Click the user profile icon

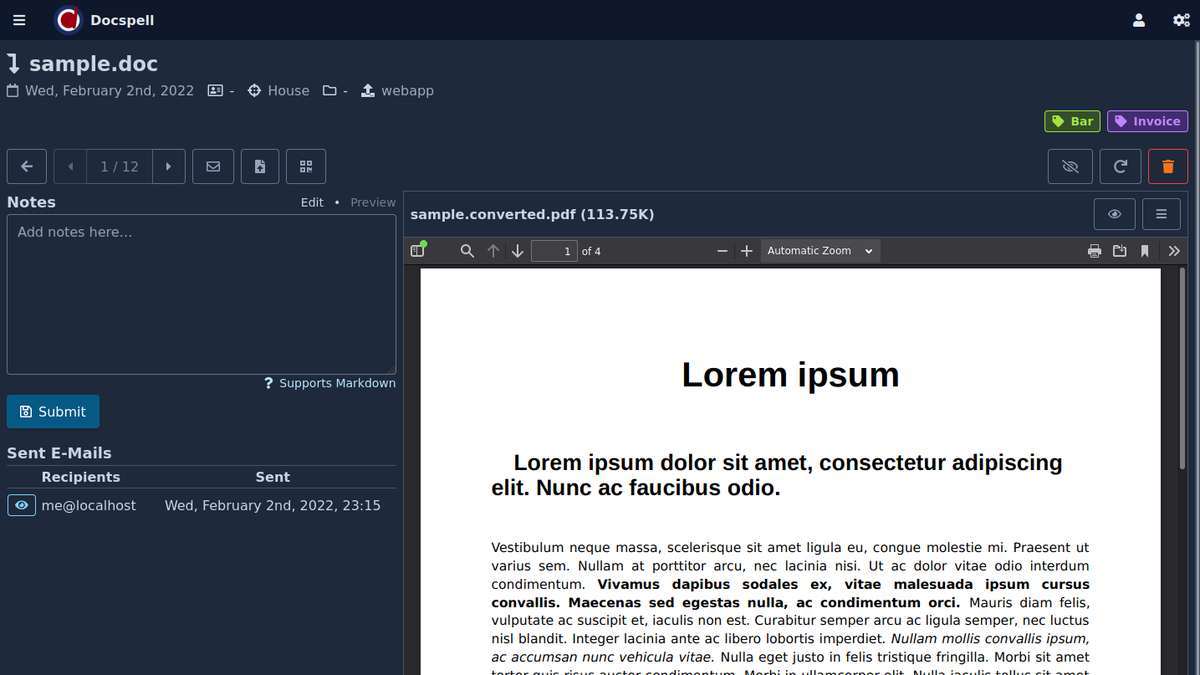(1138, 20)
